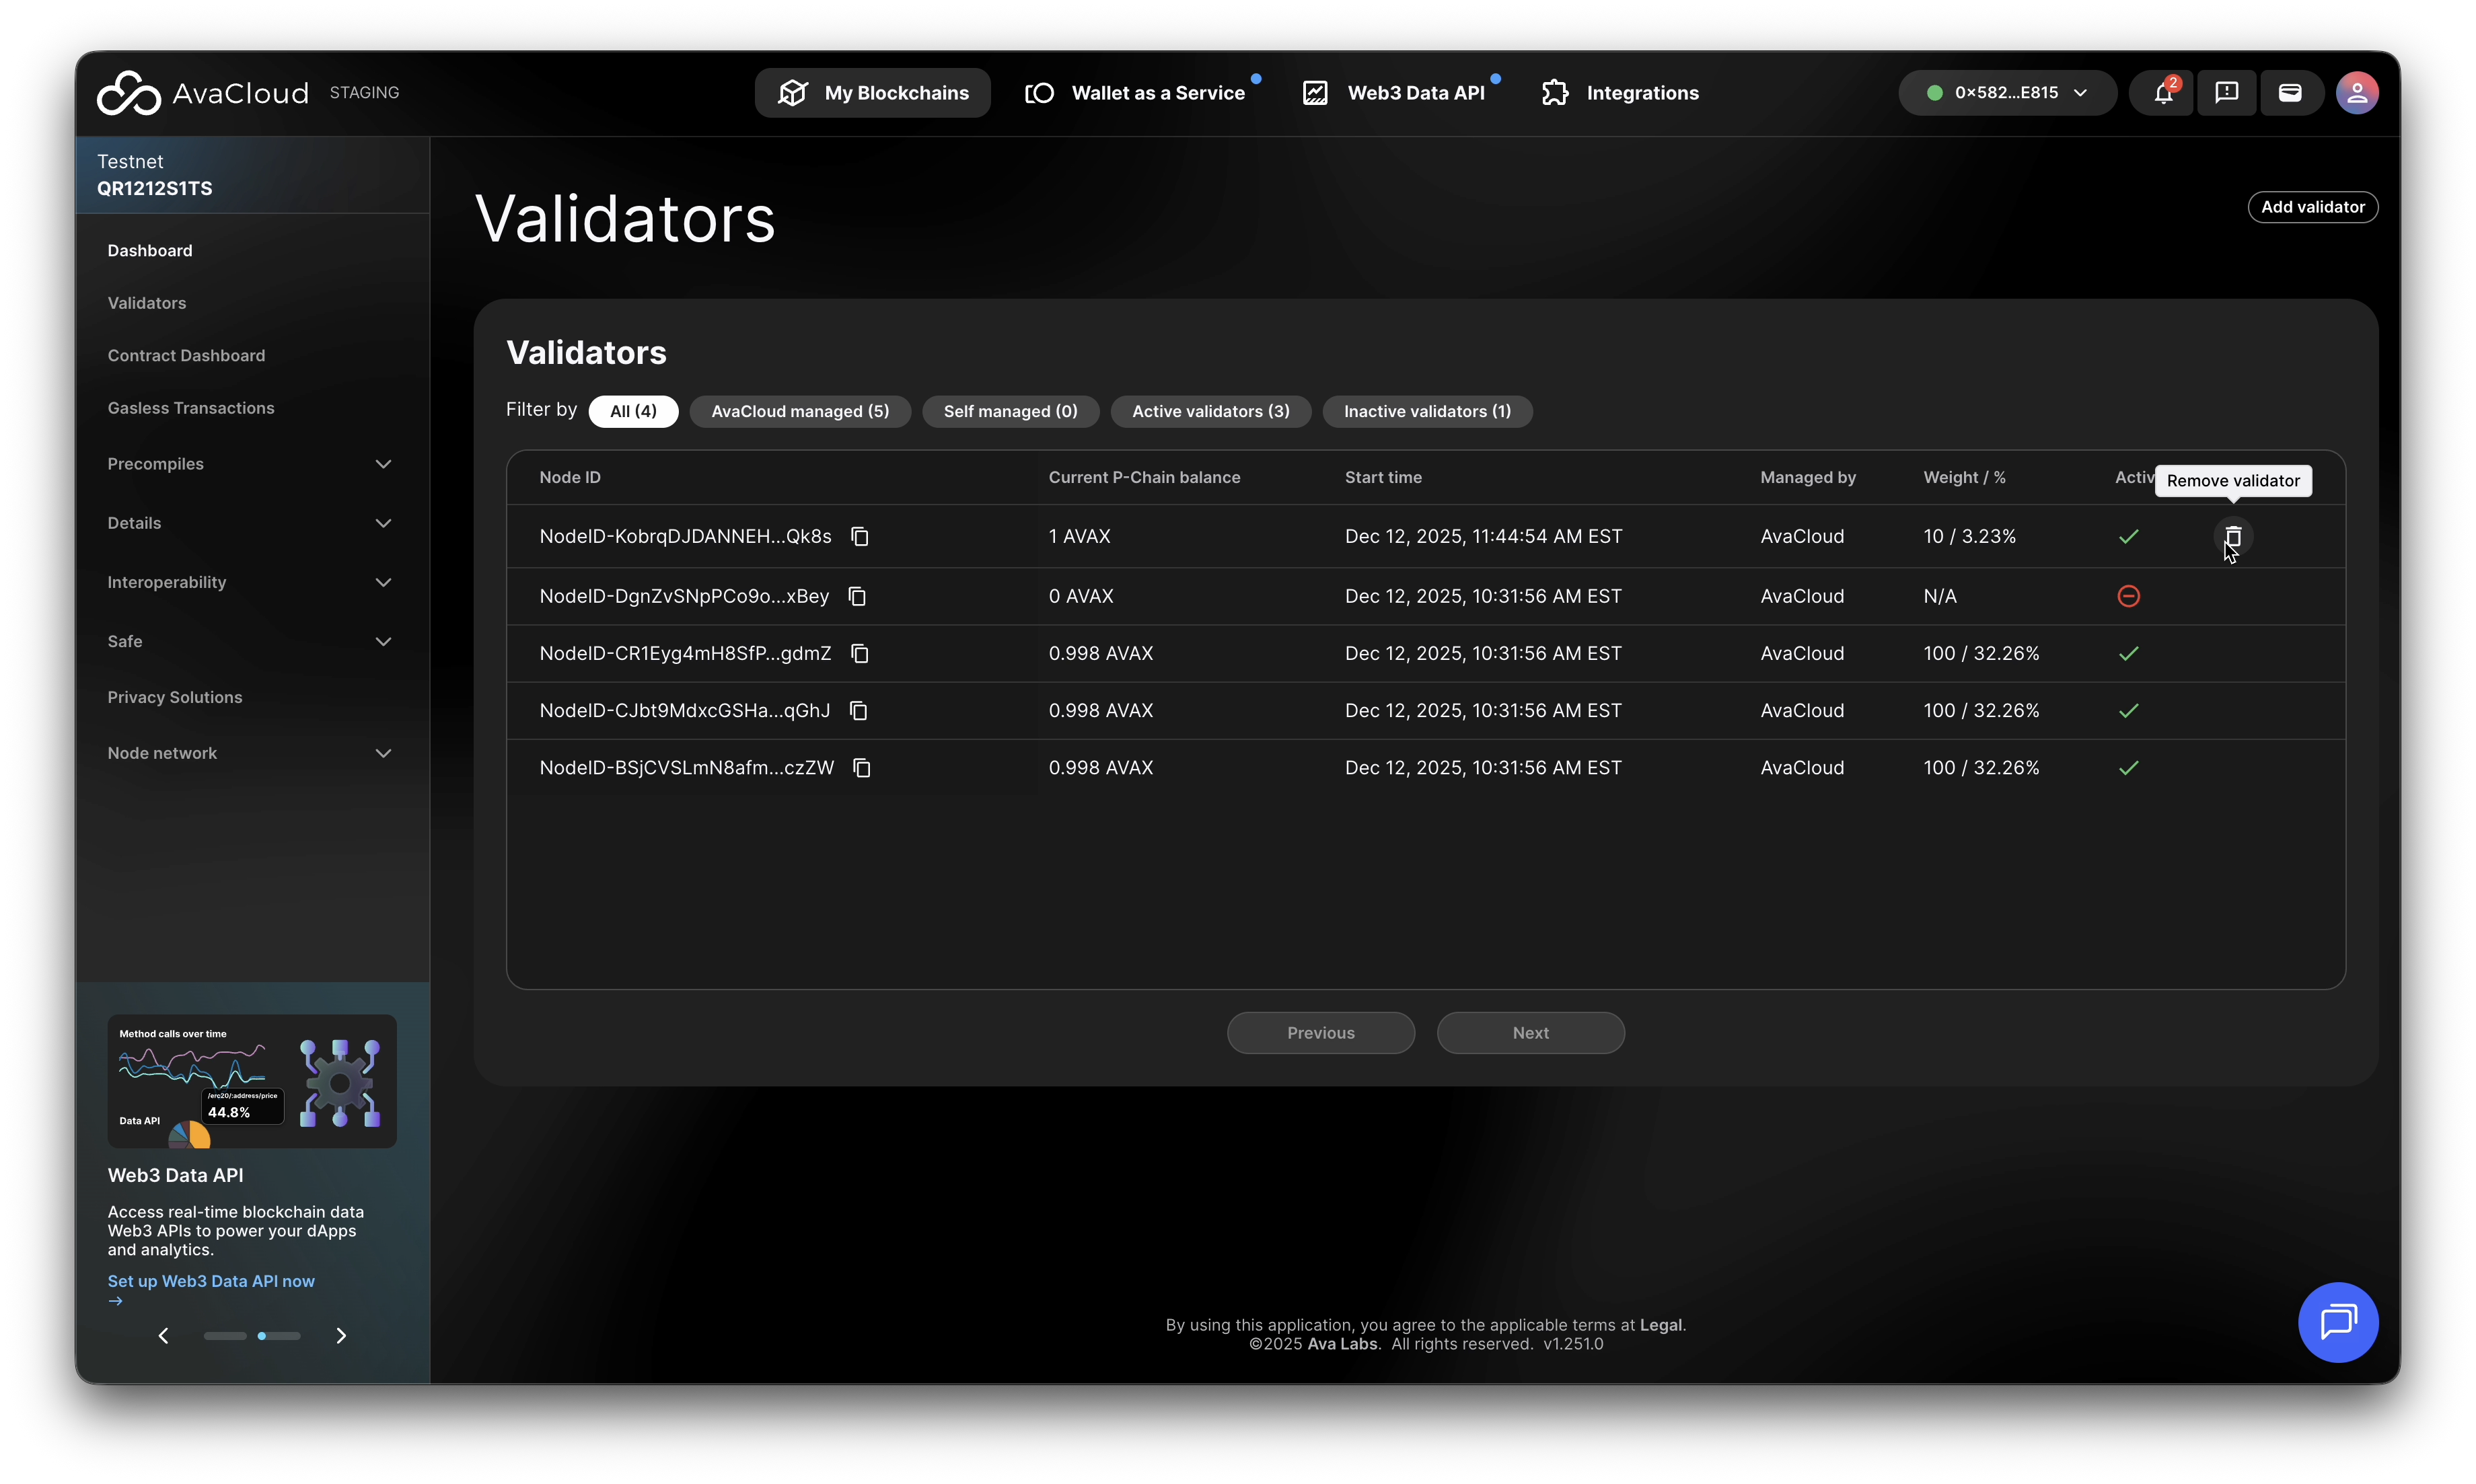This screenshot has width=2476, height=1484.
Task: Copy the NodeID-BSjCVSLmN8afm node ID
Action: pyautogui.click(x=861, y=768)
